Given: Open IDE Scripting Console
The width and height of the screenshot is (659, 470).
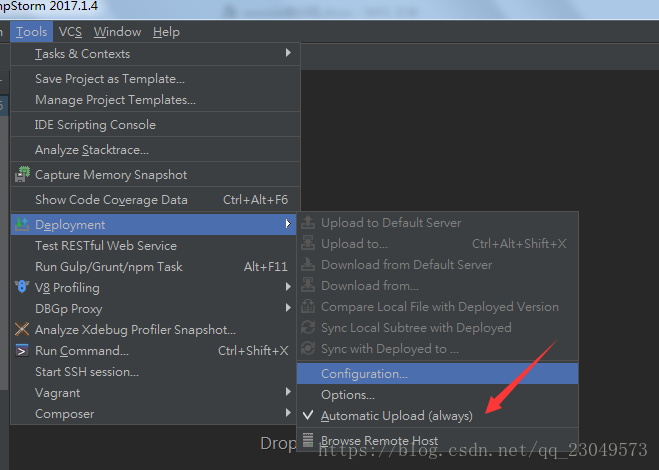Looking at the screenshot, I should point(155,124).
